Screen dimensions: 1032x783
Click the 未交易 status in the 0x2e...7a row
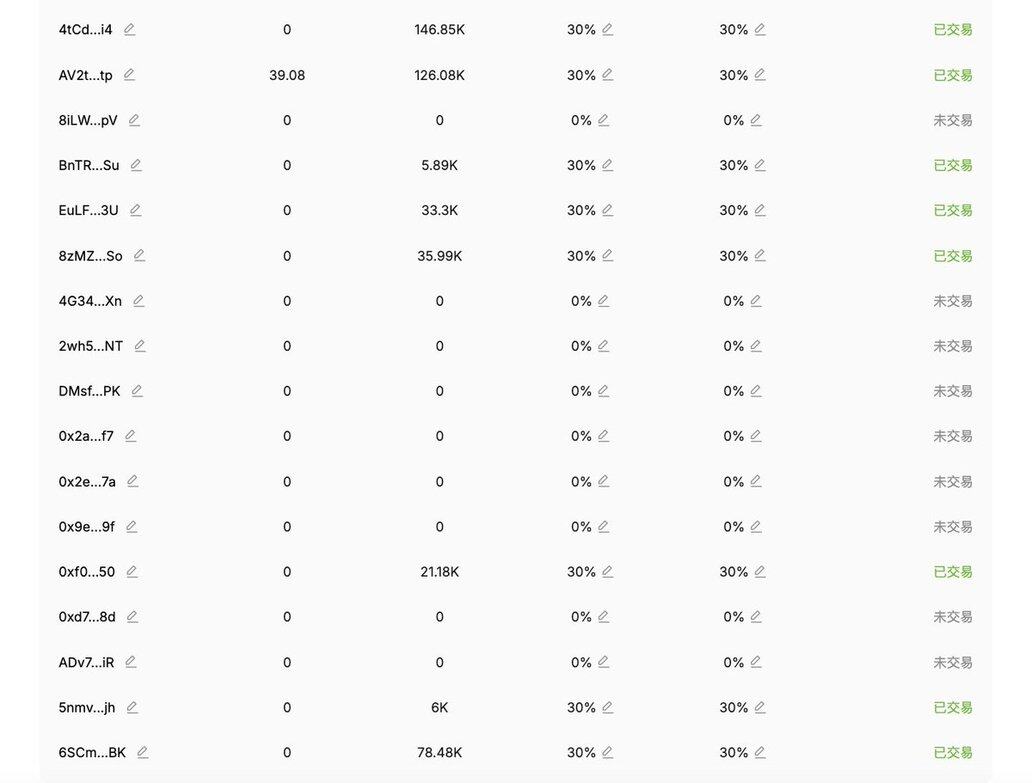pyautogui.click(x=952, y=482)
